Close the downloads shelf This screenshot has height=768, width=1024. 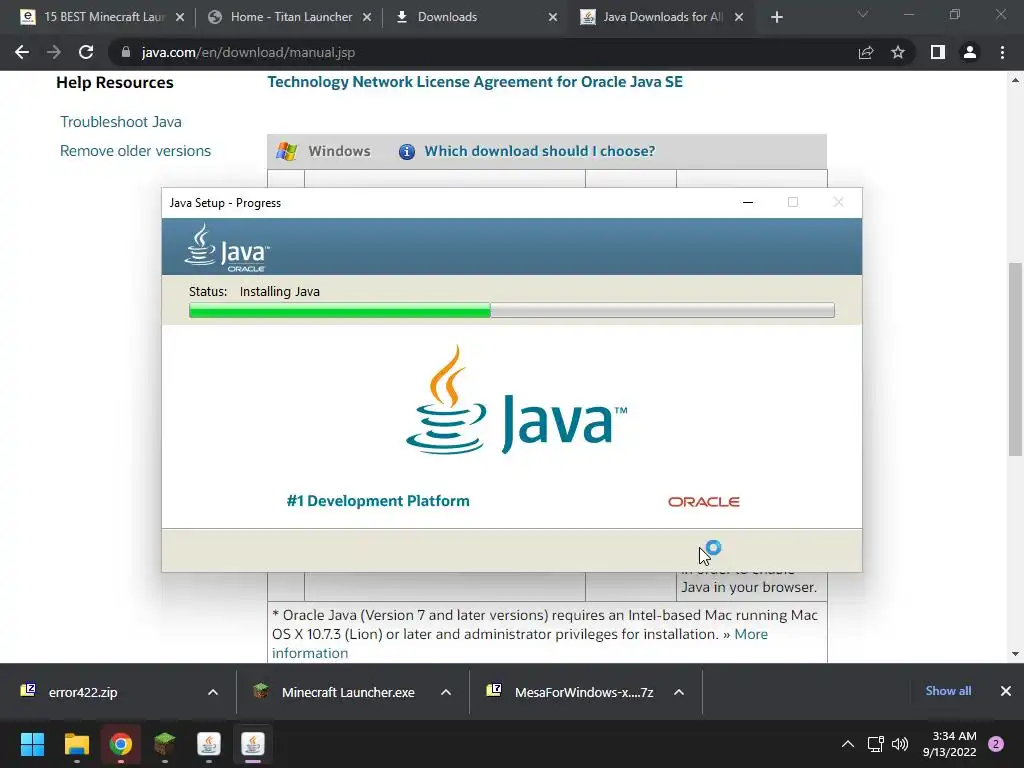click(1006, 691)
